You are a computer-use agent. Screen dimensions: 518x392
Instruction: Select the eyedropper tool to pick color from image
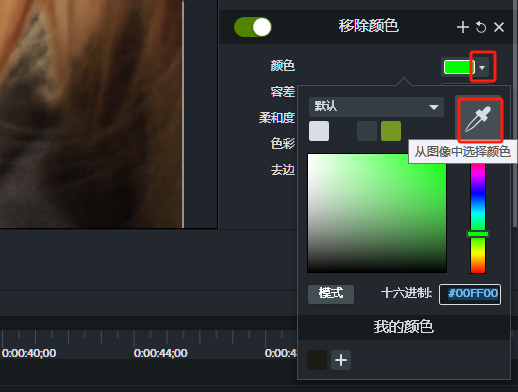click(x=478, y=119)
